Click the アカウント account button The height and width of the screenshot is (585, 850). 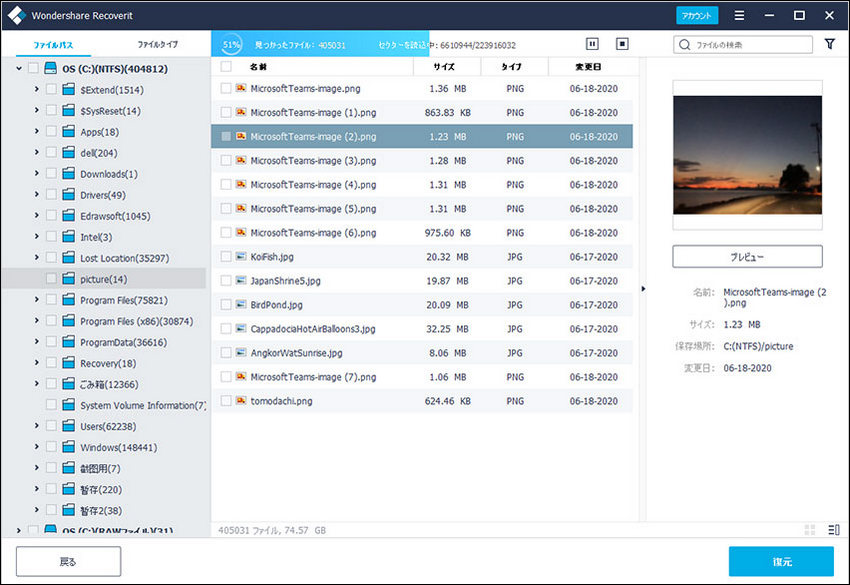click(x=697, y=15)
